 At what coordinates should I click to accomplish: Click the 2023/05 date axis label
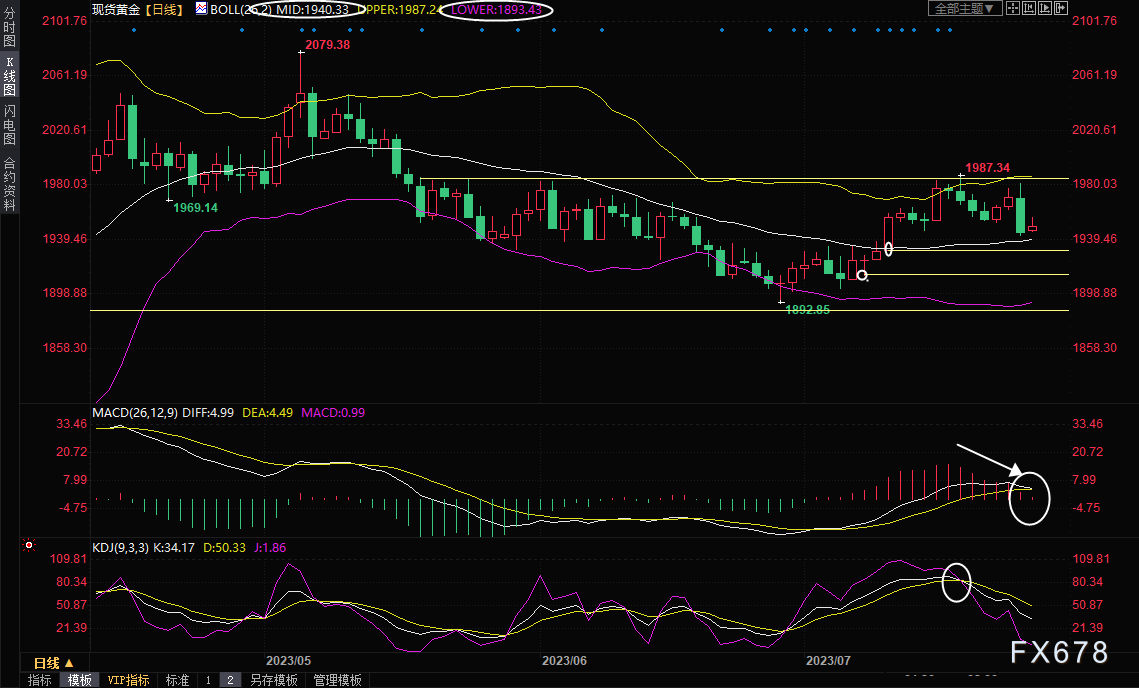tap(288, 660)
